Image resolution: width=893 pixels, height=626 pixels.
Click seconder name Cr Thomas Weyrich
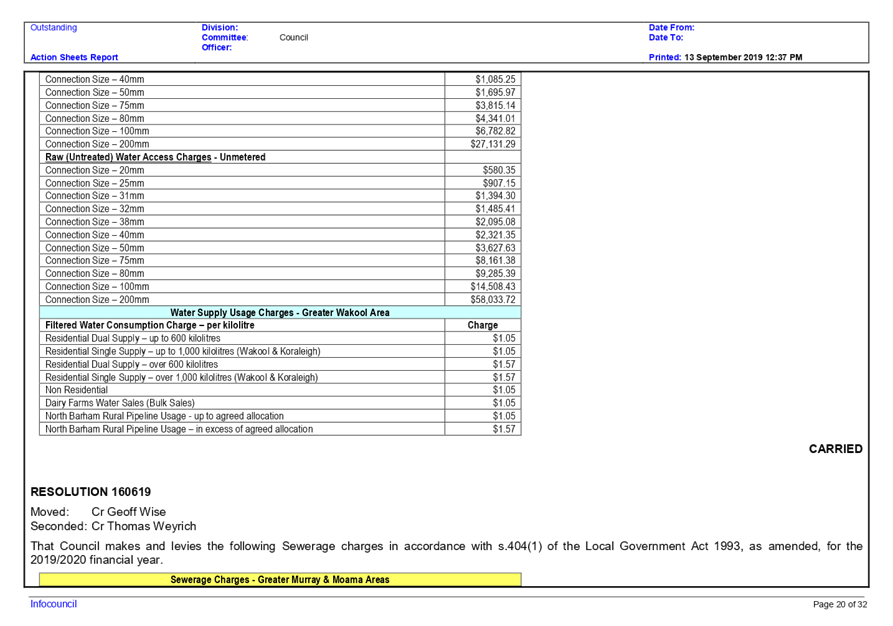[x=144, y=526]
